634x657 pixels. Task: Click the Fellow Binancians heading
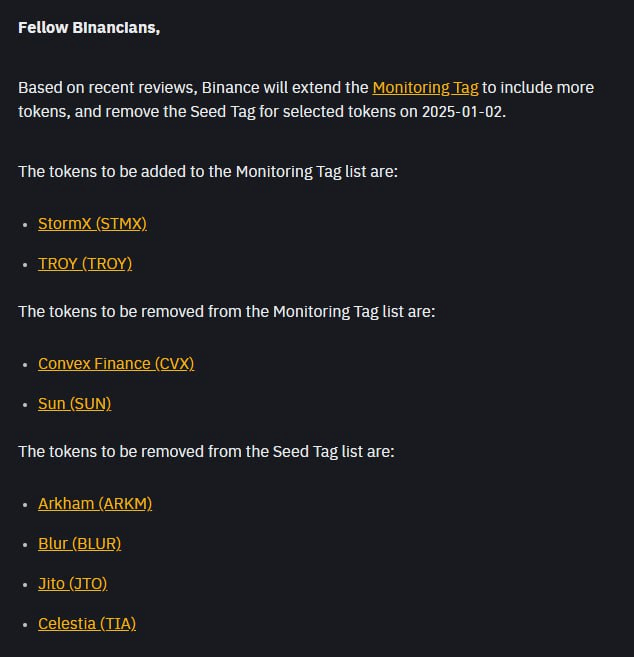click(89, 28)
